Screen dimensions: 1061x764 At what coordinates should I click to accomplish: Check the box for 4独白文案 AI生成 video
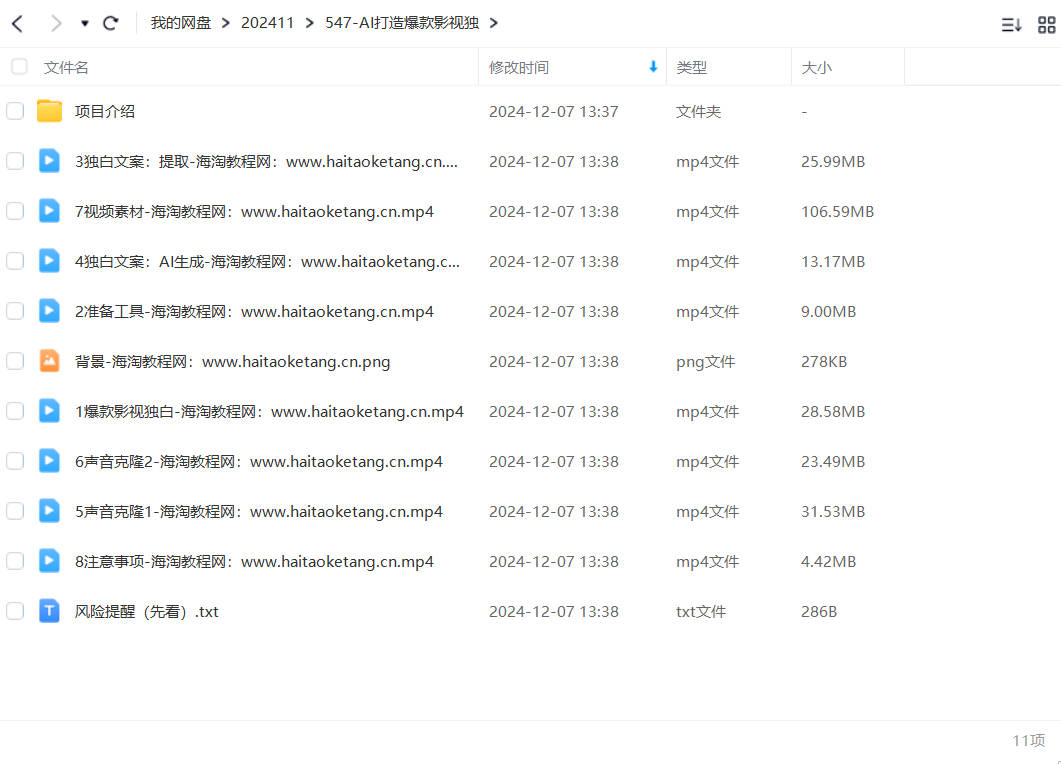point(15,261)
